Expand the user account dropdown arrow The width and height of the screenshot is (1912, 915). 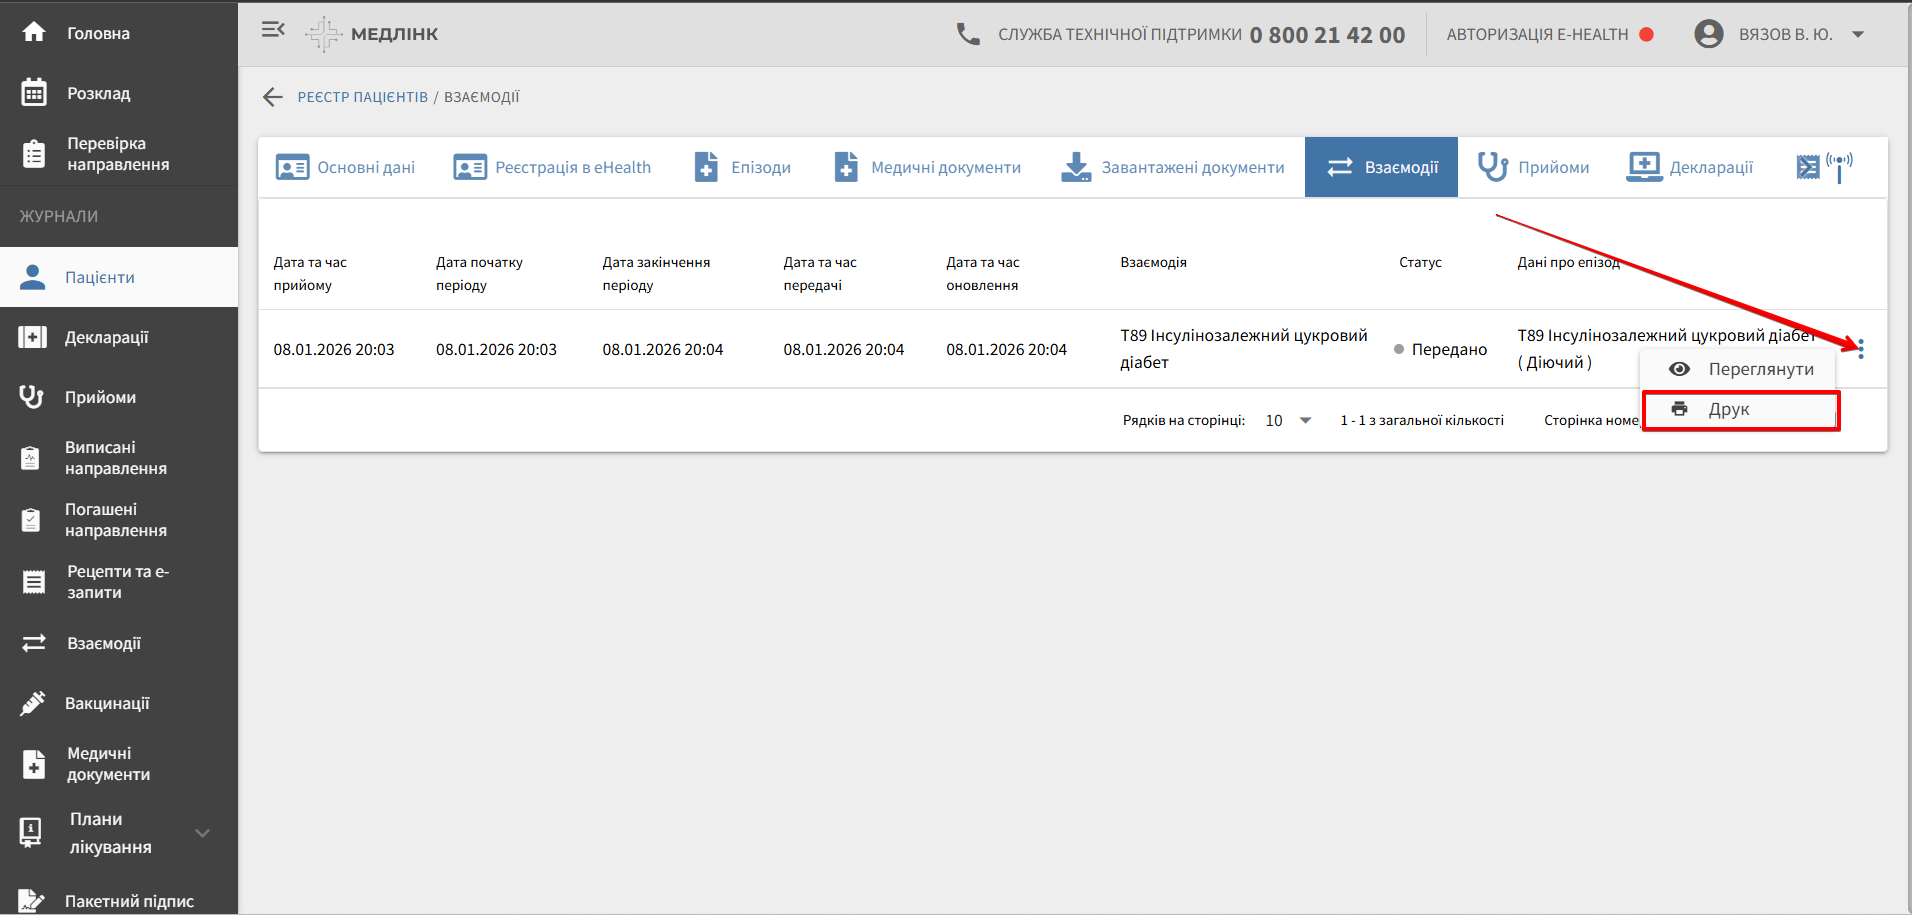click(1858, 34)
